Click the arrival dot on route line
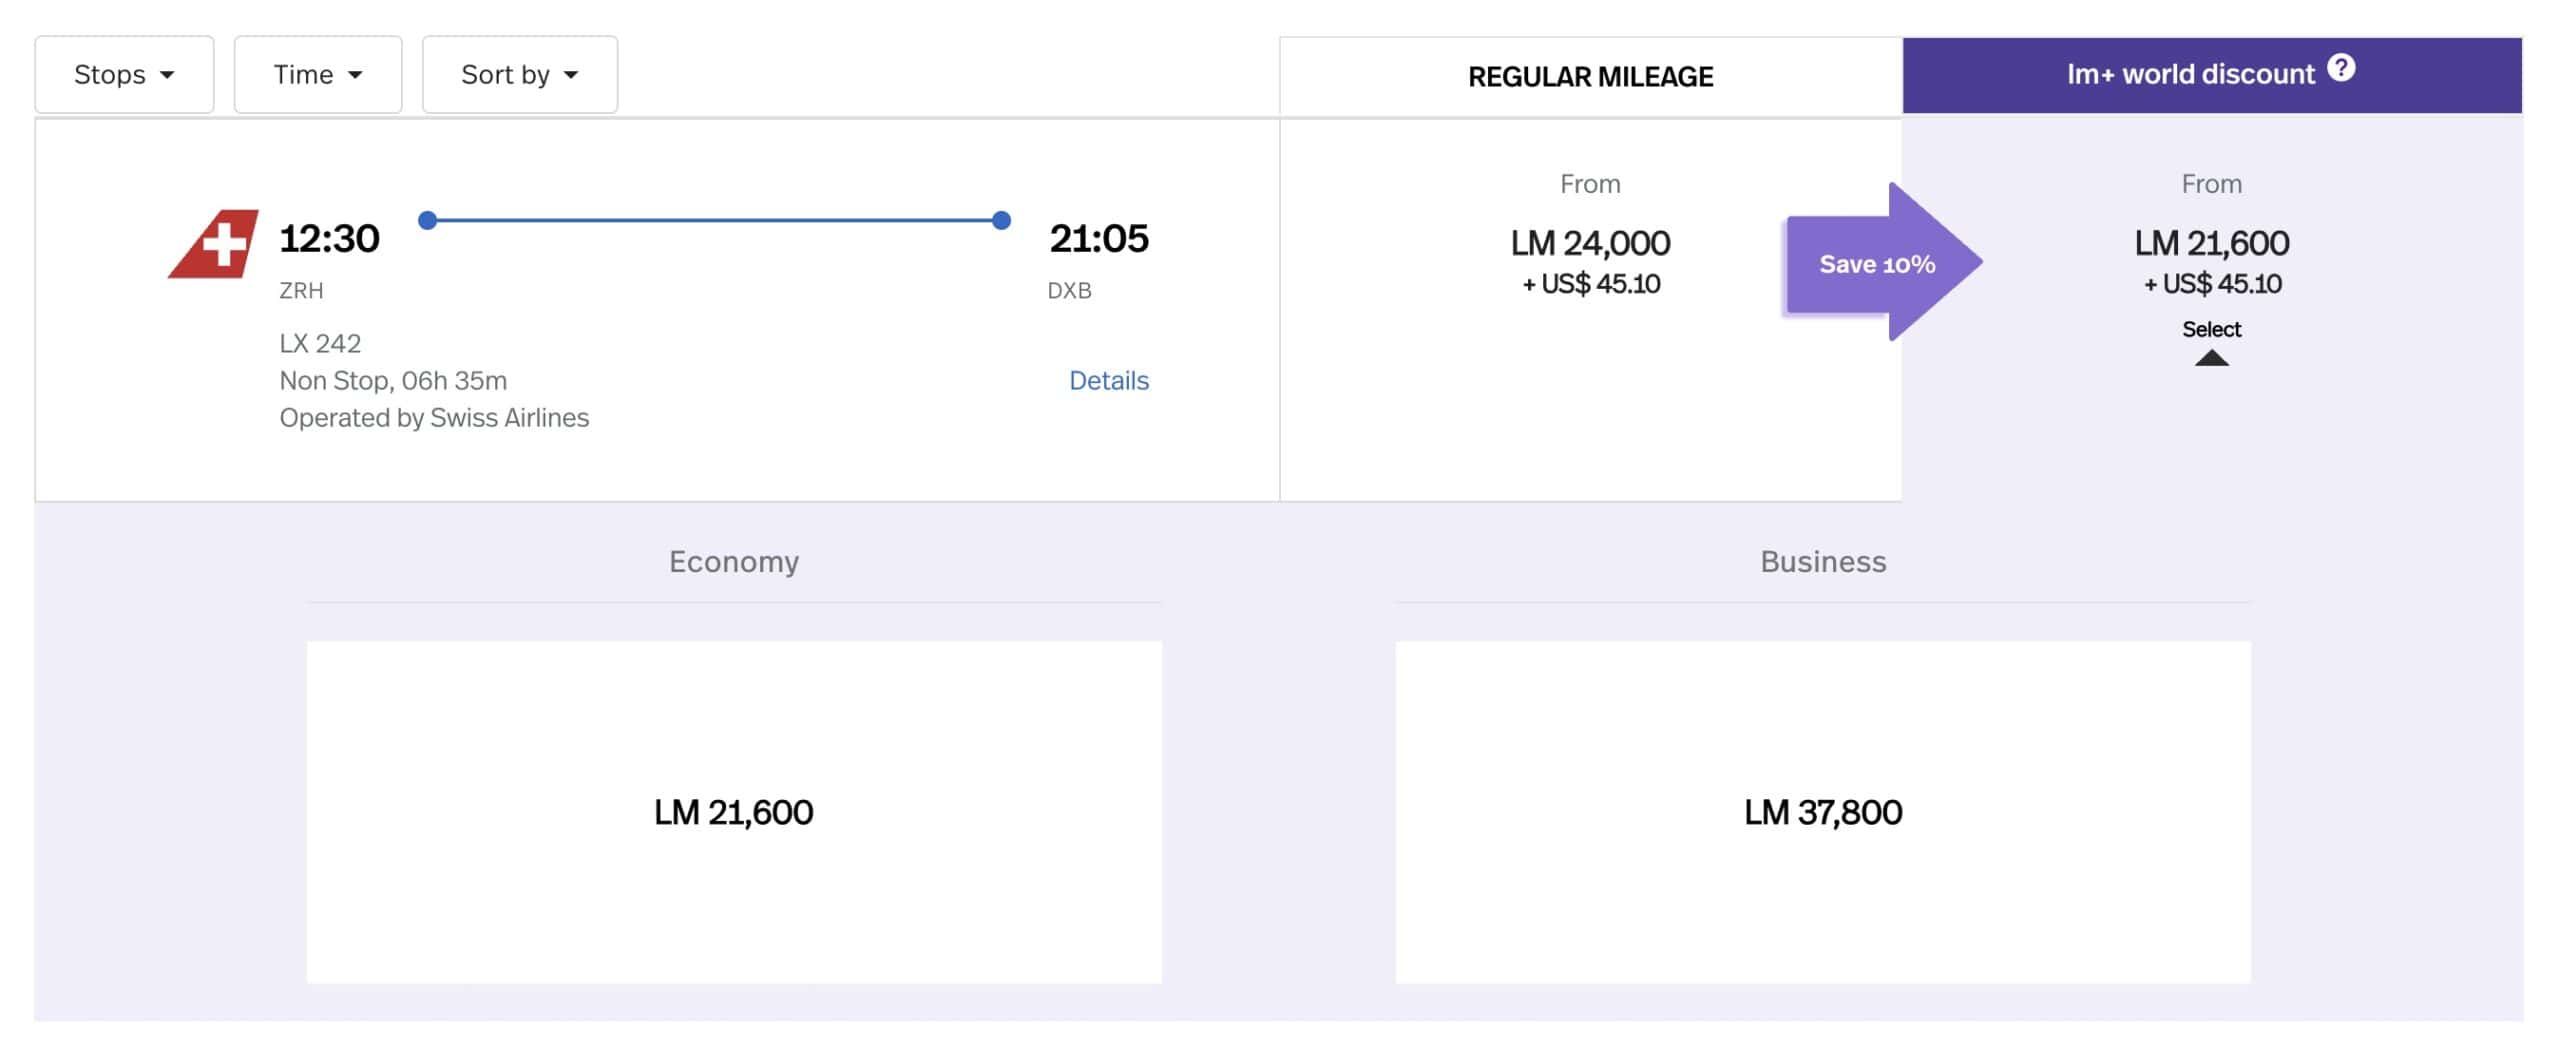Screen dimensions: 2560x1049 click(x=1001, y=220)
